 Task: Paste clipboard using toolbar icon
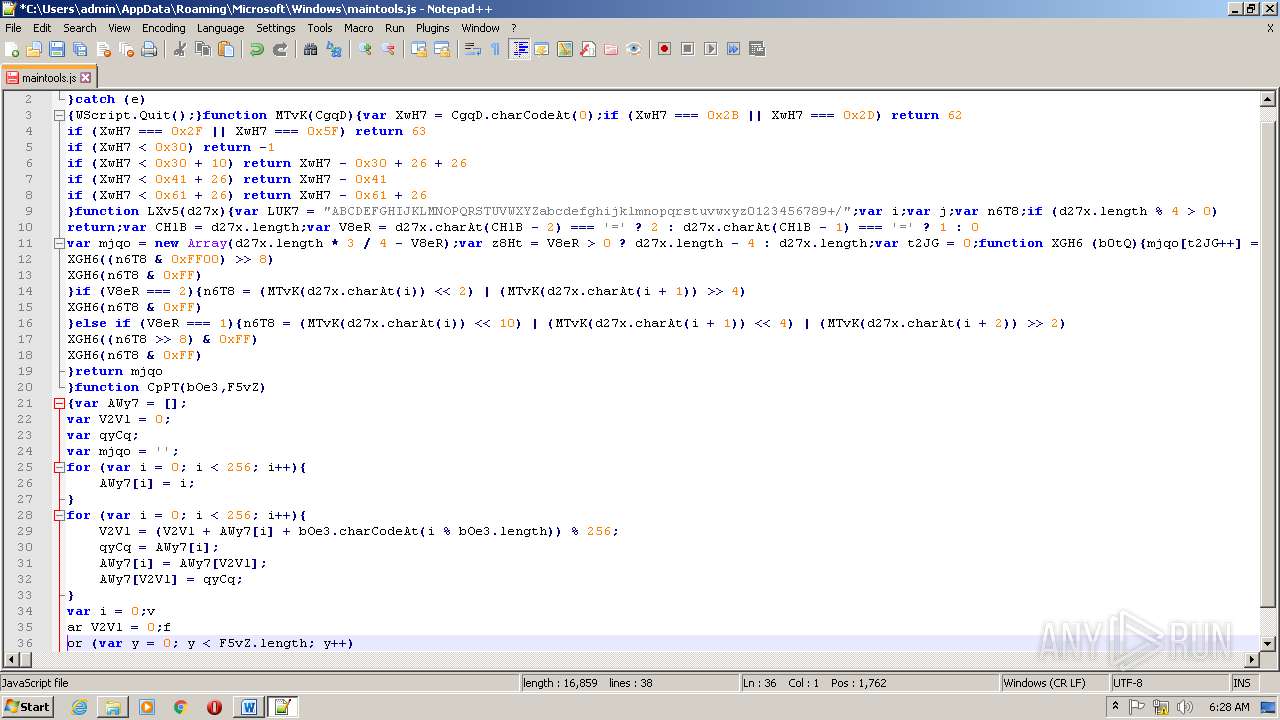coord(226,49)
